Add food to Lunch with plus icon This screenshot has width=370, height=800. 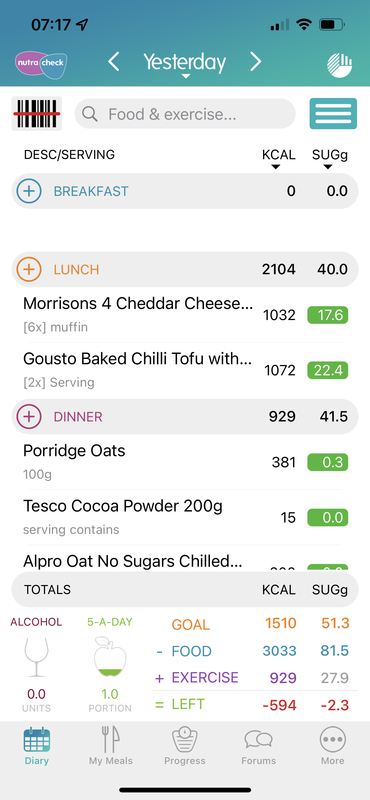pyautogui.click(x=29, y=269)
